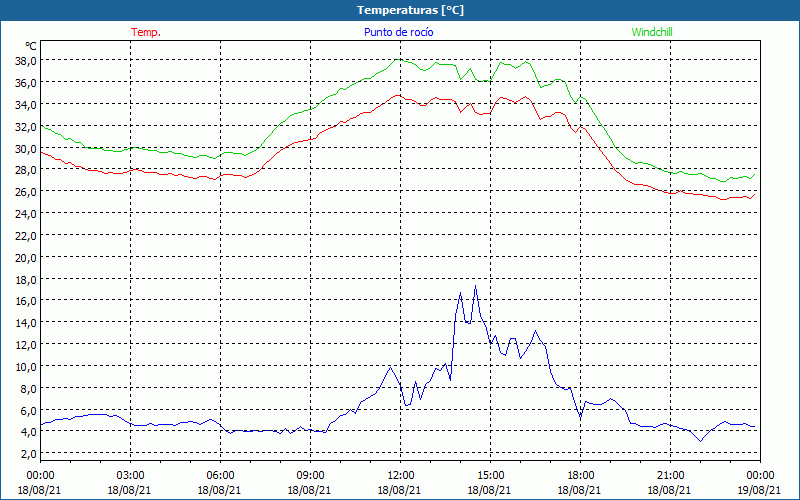Select the 03:00 time label on the x-axis
The image size is (800, 500).
131,475
